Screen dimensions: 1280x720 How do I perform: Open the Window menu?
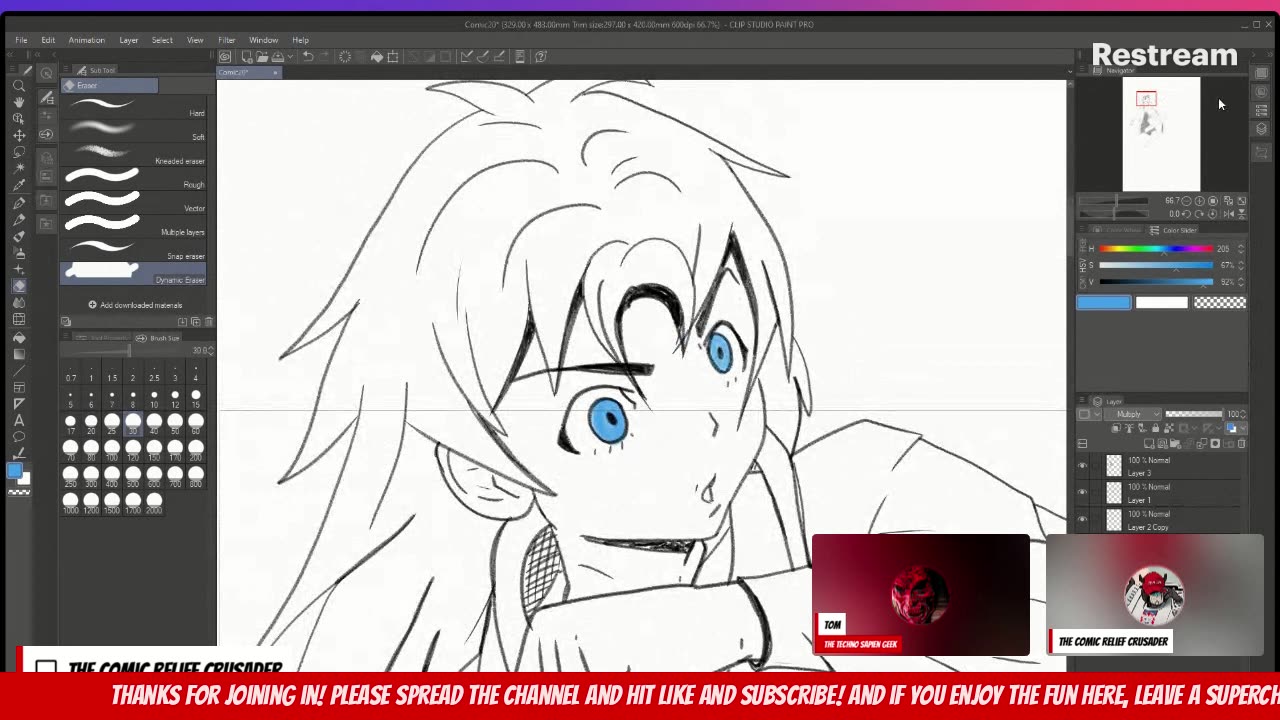(x=263, y=40)
